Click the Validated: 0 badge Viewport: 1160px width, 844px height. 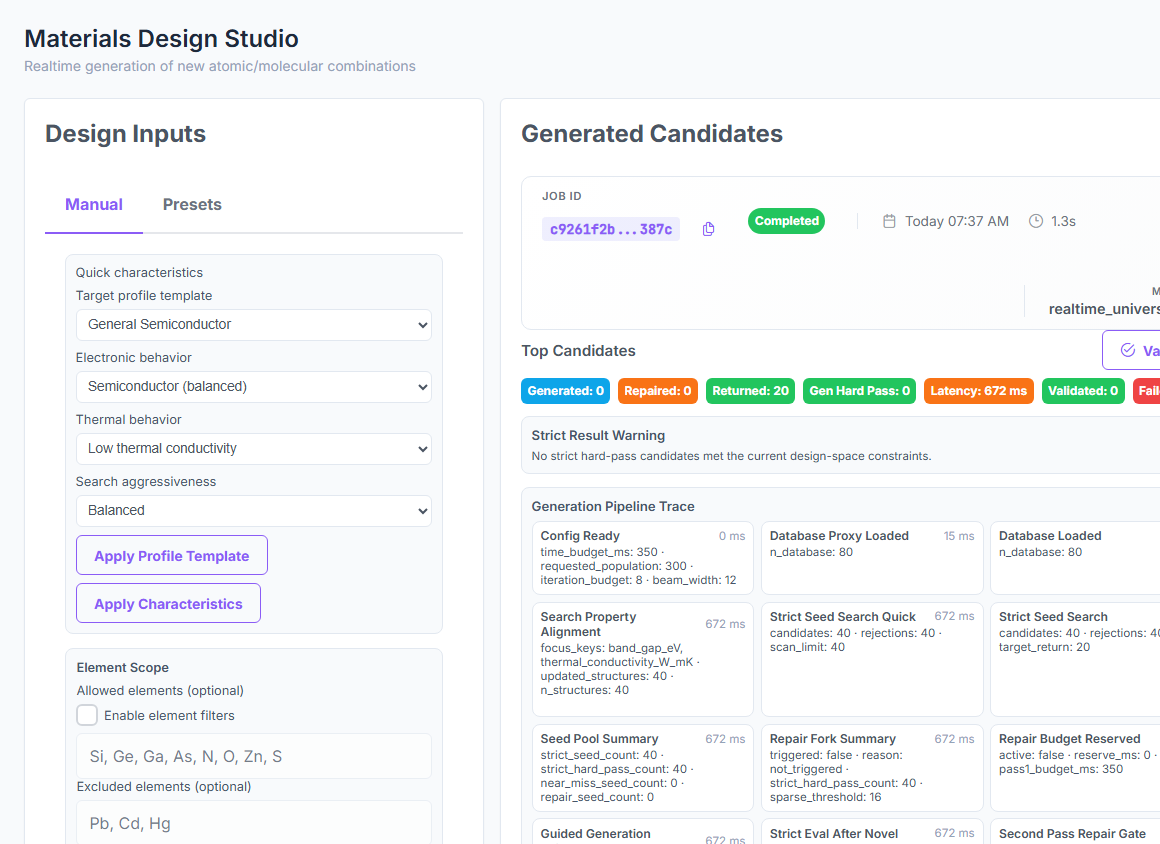pyautogui.click(x=1083, y=391)
